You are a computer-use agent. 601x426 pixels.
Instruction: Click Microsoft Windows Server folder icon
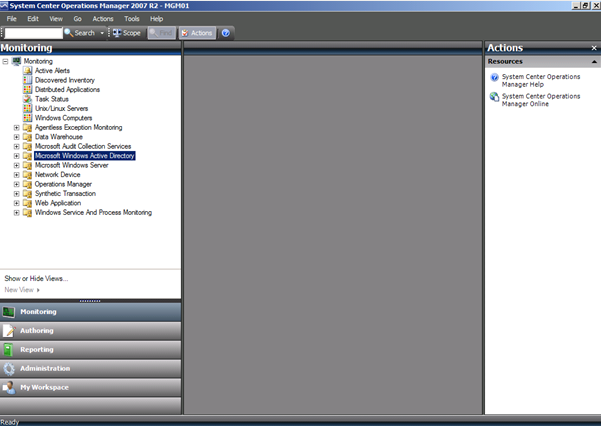pyautogui.click(x=27, y=165)
